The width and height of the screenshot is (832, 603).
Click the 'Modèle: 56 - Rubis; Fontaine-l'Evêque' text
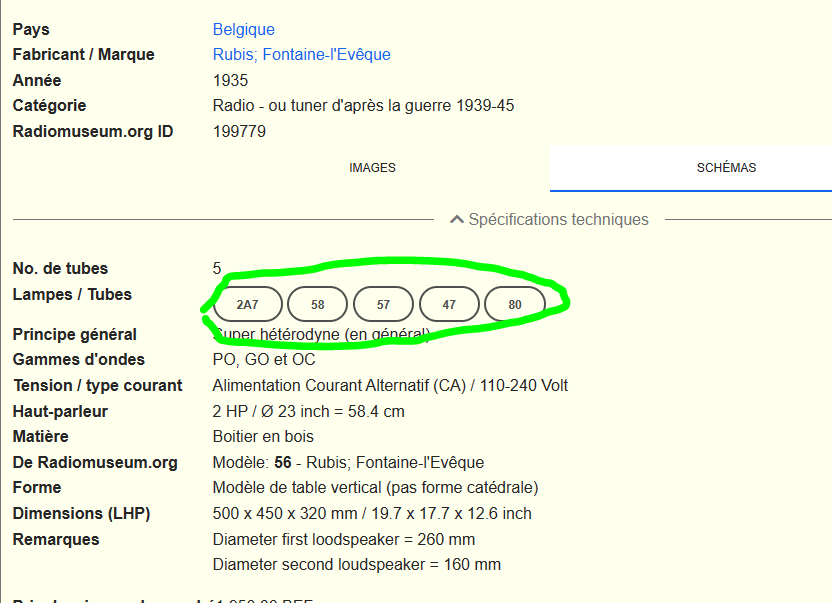(x=349, y=462)
